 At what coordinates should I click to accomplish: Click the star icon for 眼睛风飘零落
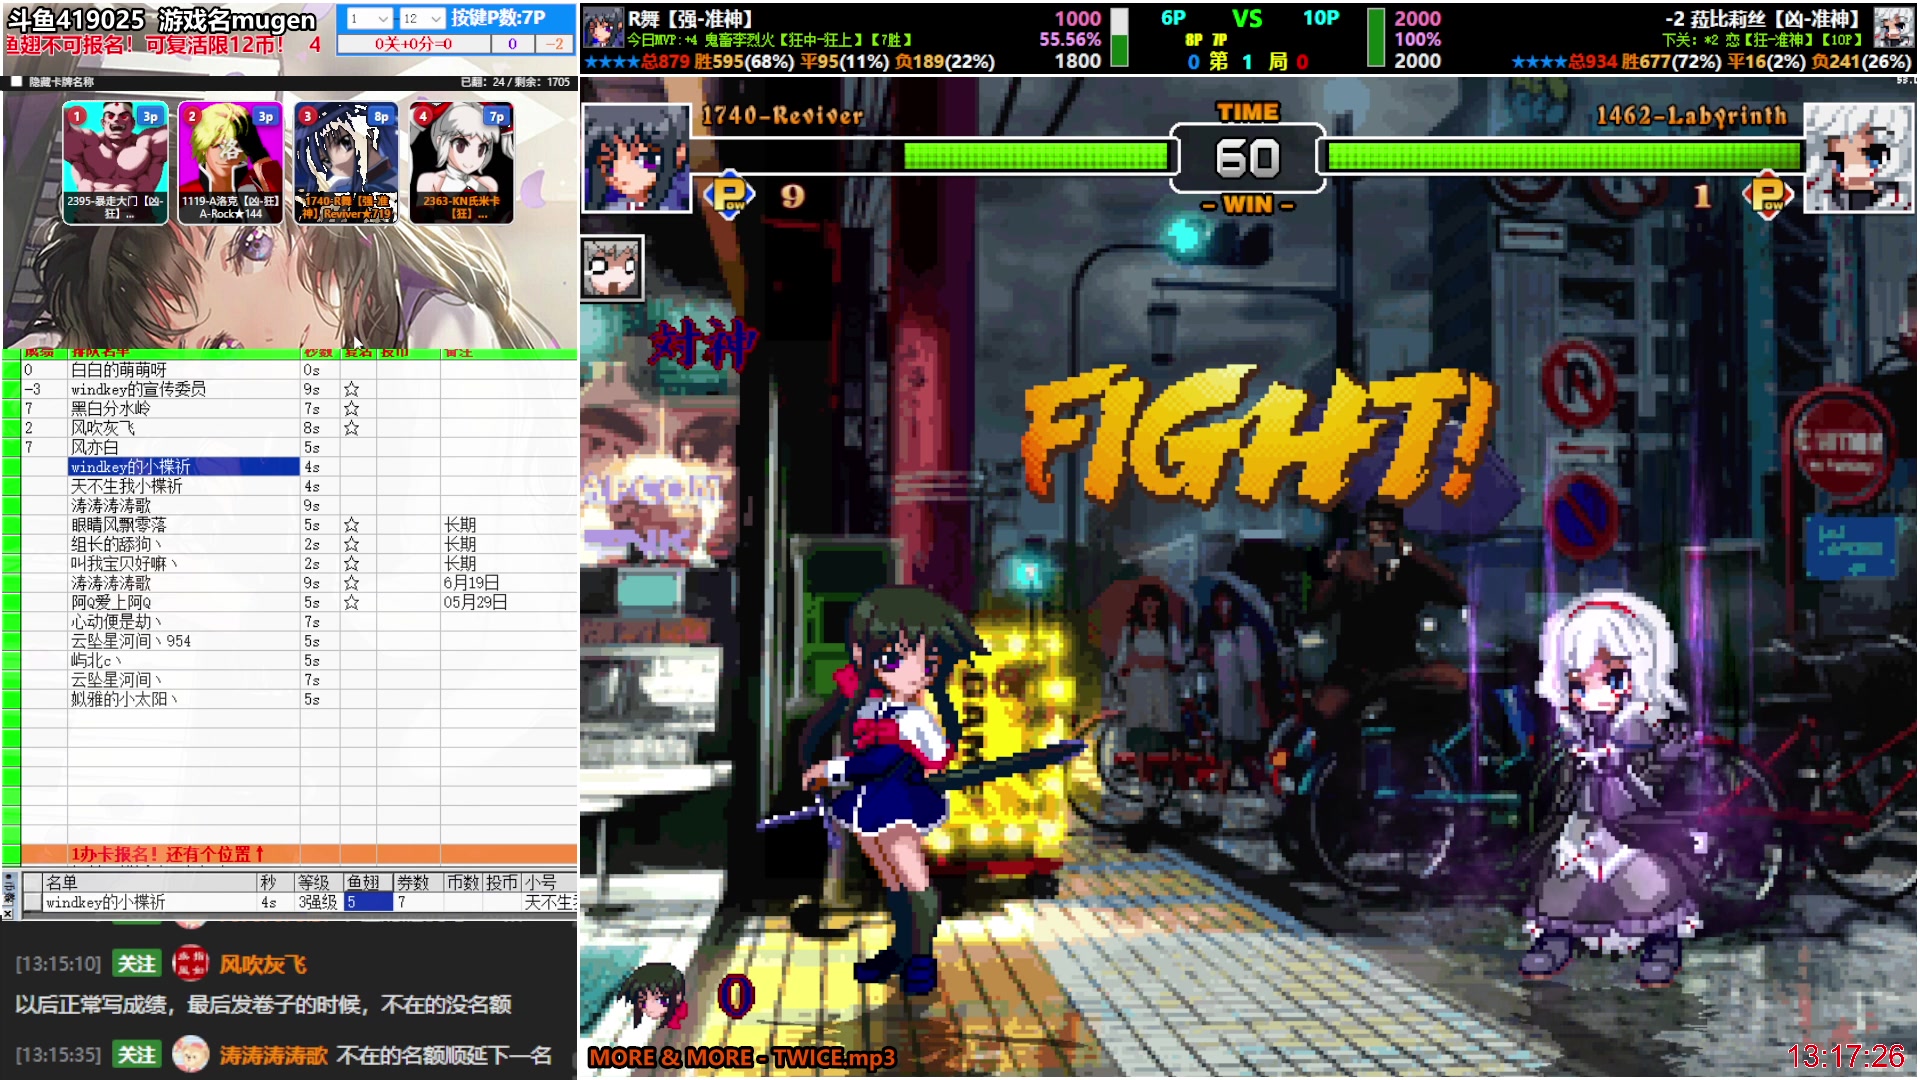pos(351,525)
